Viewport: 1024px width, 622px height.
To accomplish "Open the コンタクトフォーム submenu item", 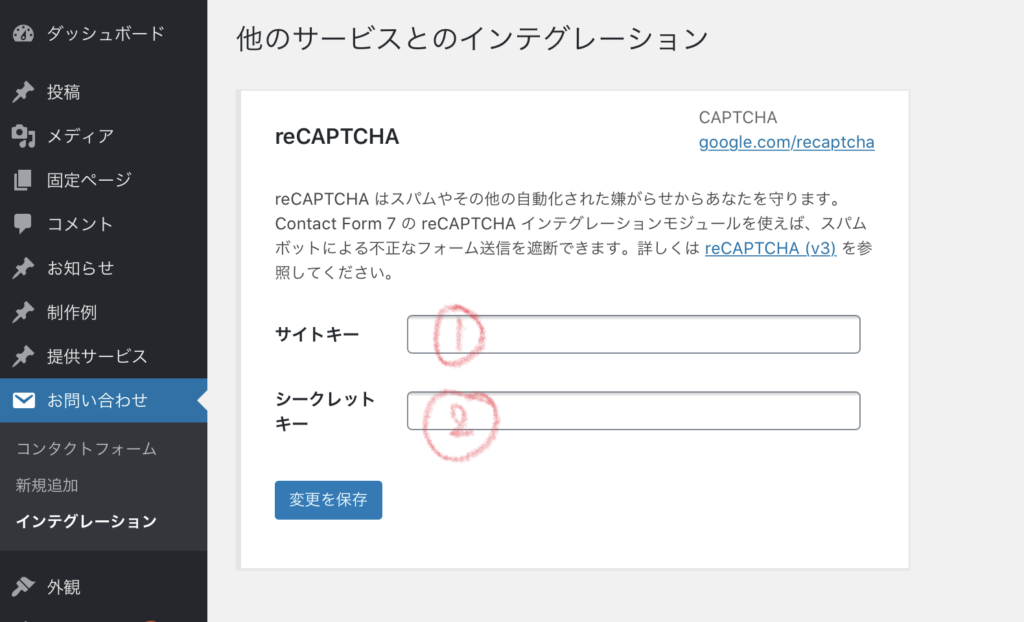I will coord(86,449).
